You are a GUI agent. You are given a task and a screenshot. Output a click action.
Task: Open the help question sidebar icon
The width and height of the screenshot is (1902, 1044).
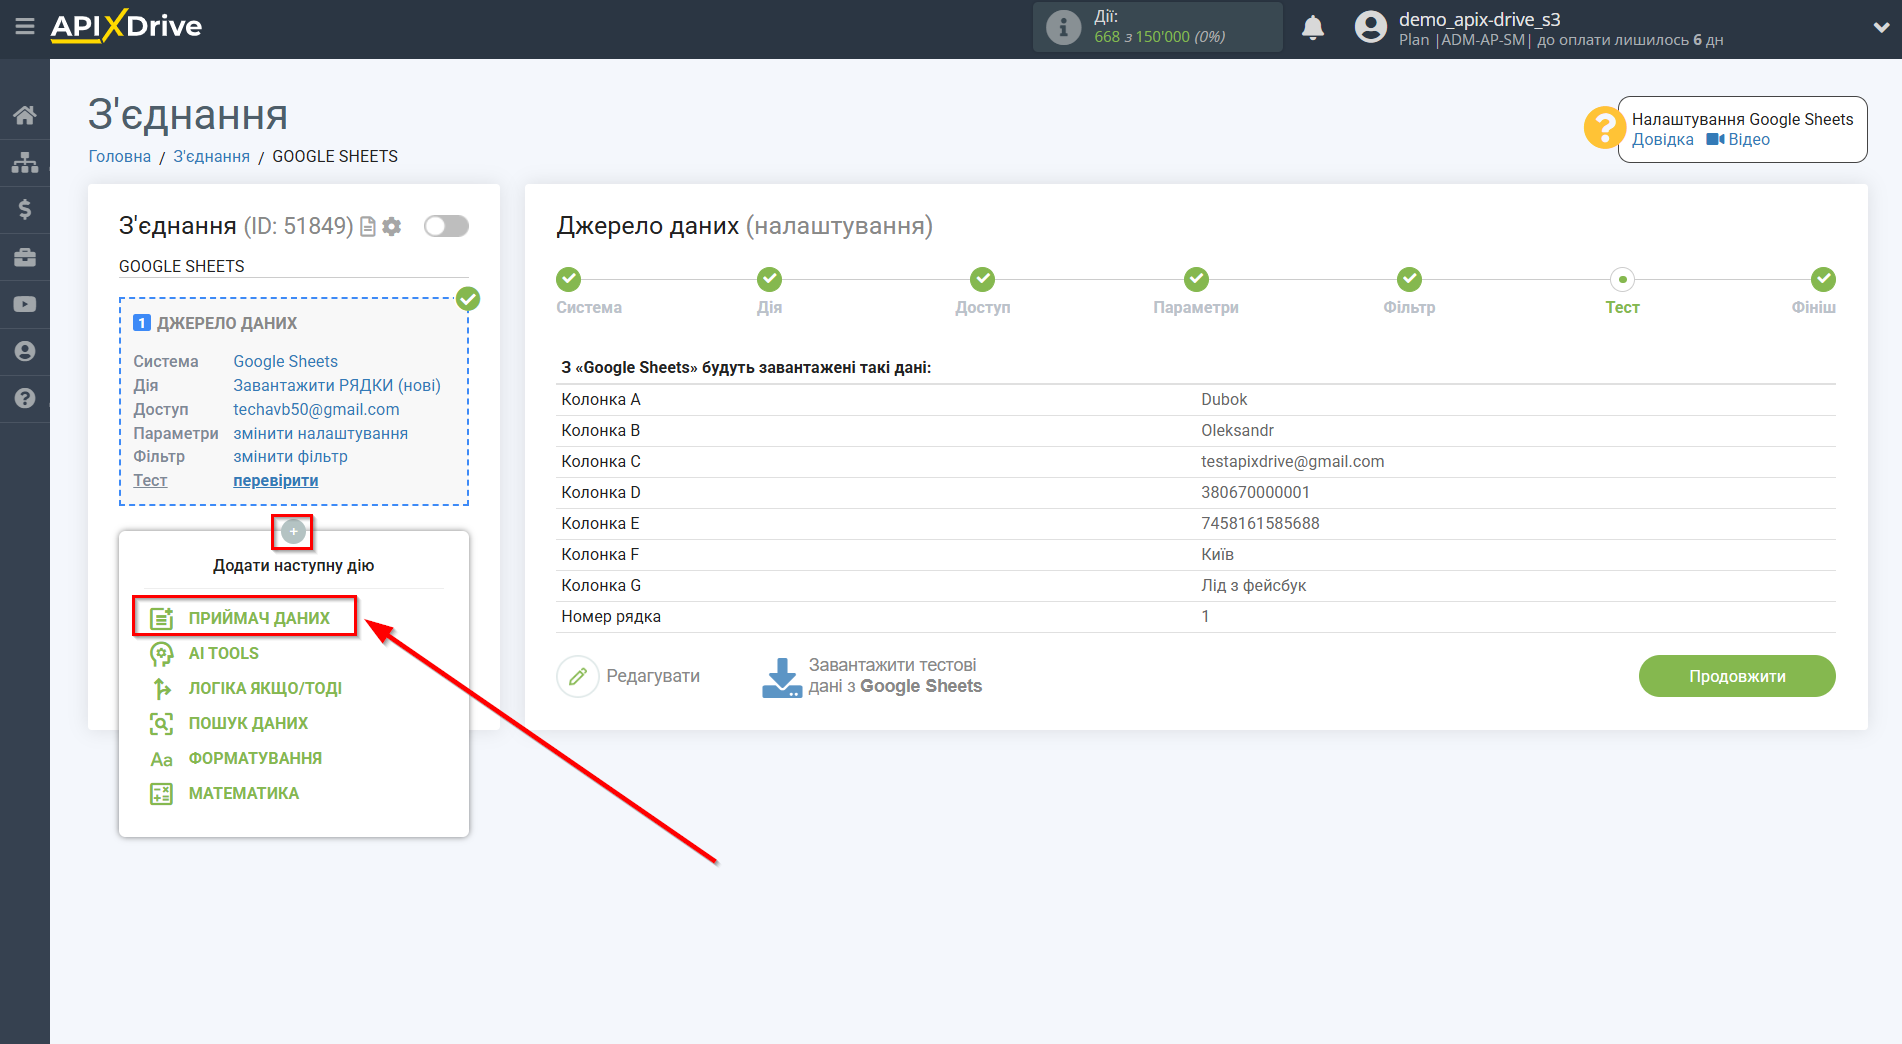click(x=25, y=398)
